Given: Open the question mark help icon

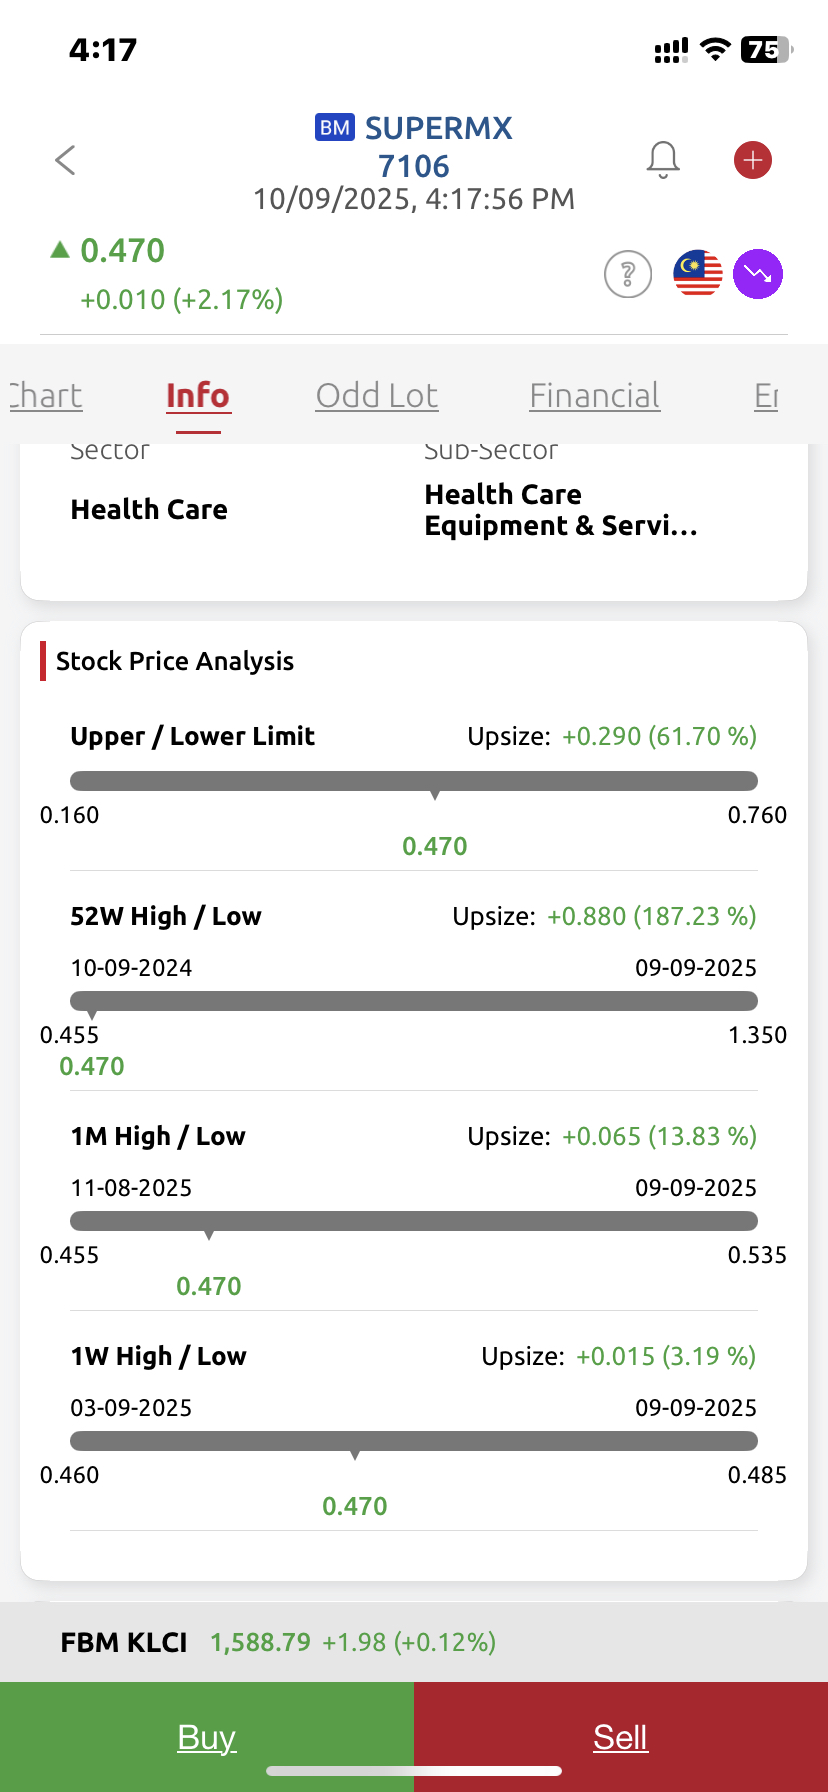Looking at the screenshot, I should coord(628,274).
